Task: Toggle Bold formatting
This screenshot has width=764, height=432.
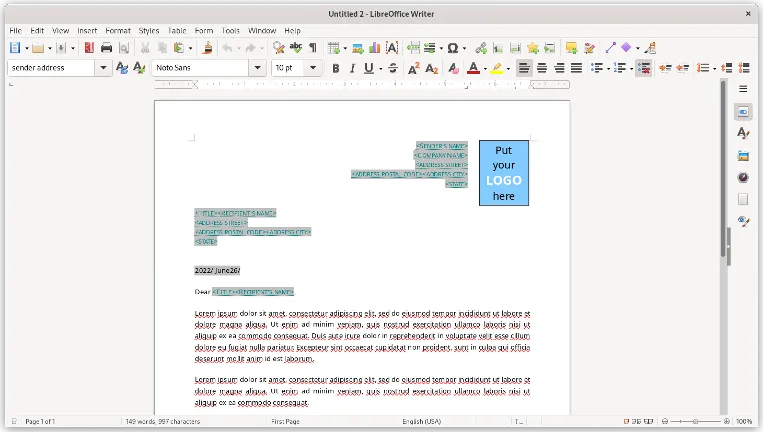Action: pyautogui.click(x=335, y=68)
